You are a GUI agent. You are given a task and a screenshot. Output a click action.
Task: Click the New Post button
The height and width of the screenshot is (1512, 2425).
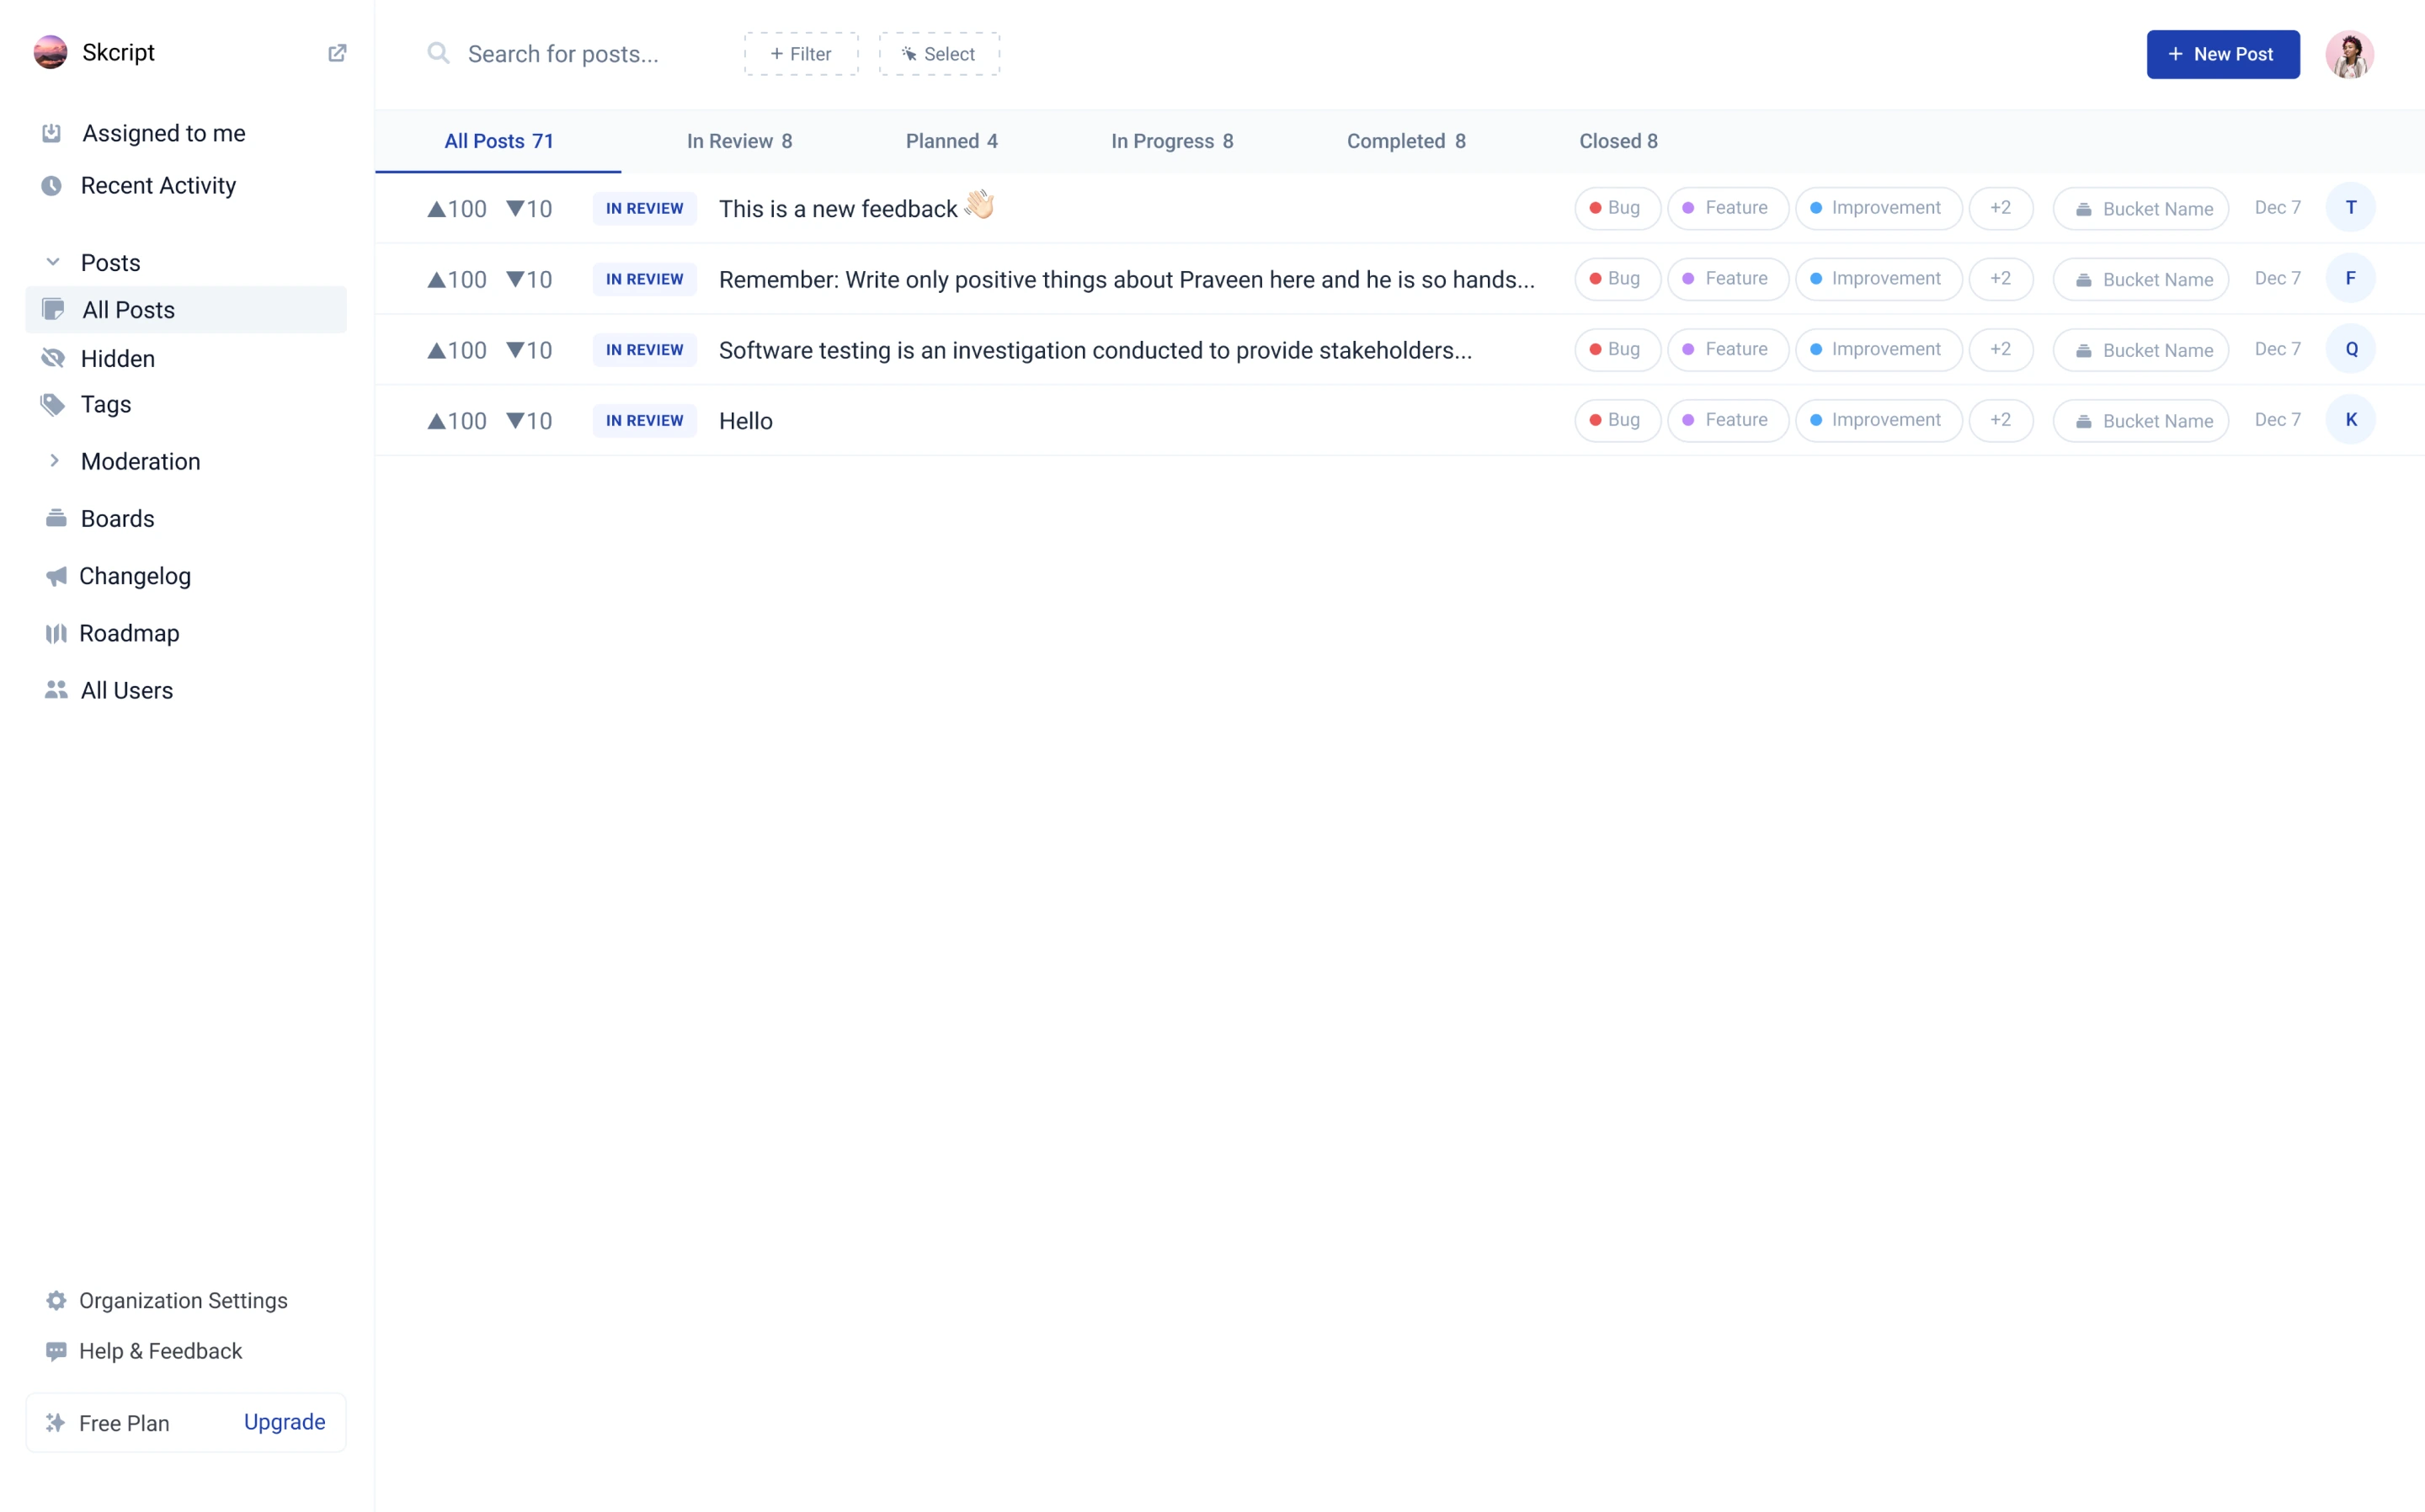pyautogui.click(x=2222, y=54)
